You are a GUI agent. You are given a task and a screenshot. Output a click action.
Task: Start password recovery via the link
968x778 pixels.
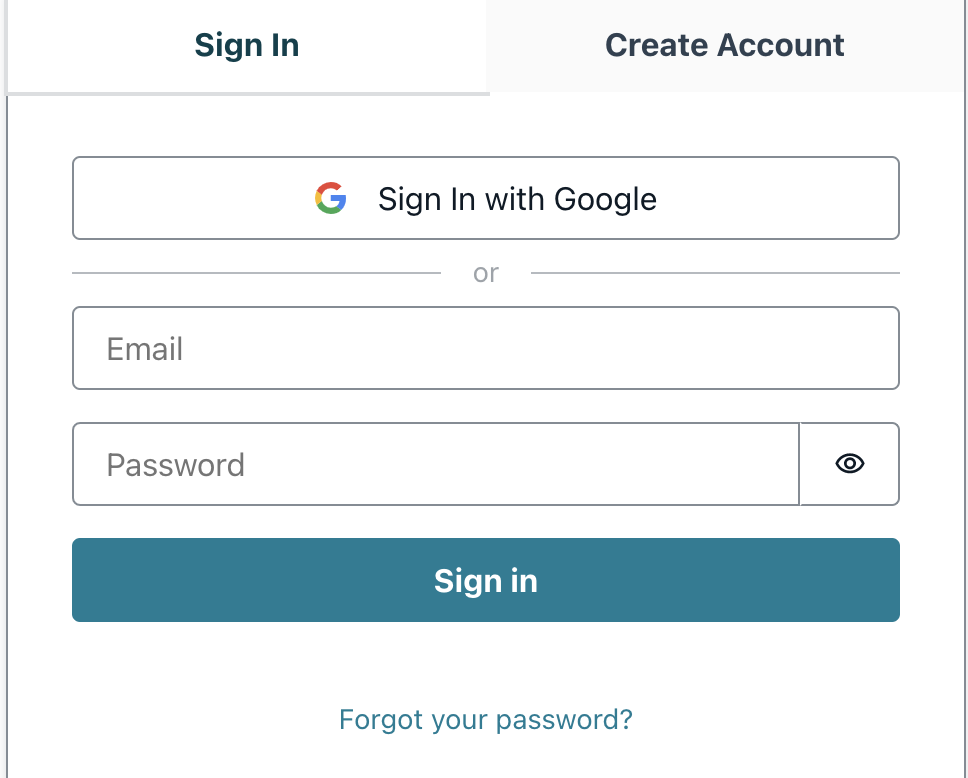(486, 719)
